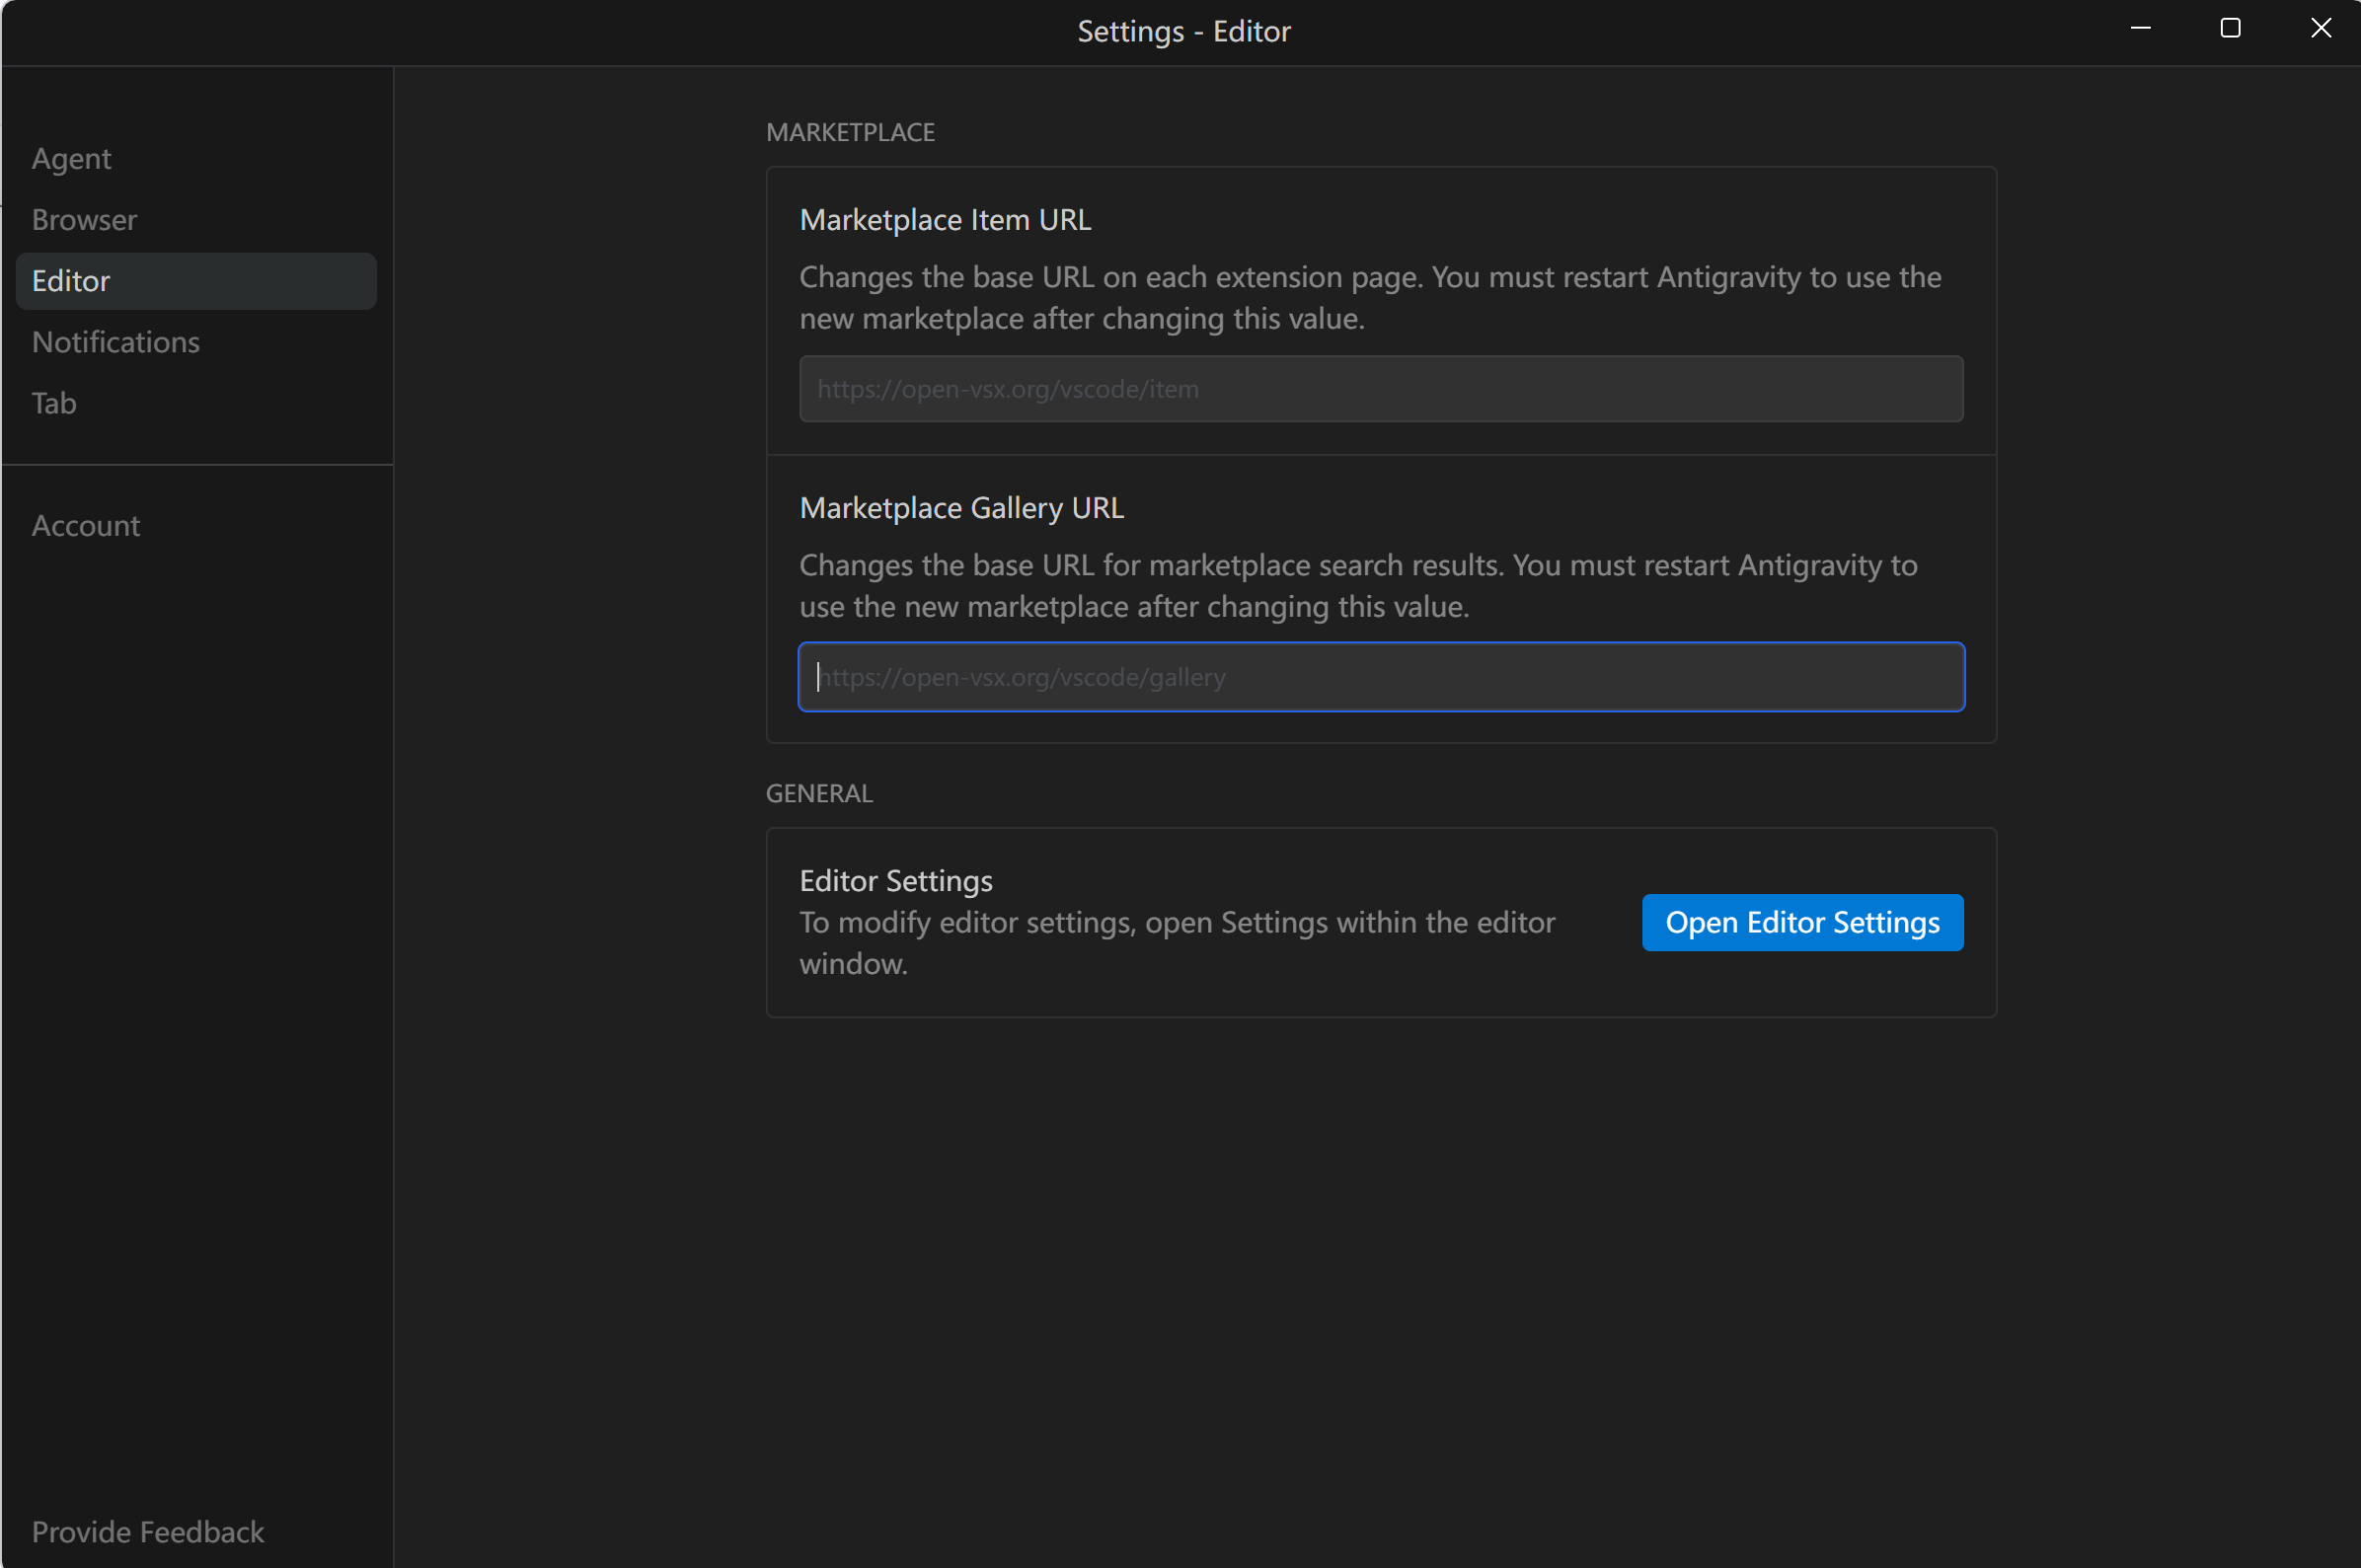
Task: Minimize the Settings window
Action: click(2140, 29)
